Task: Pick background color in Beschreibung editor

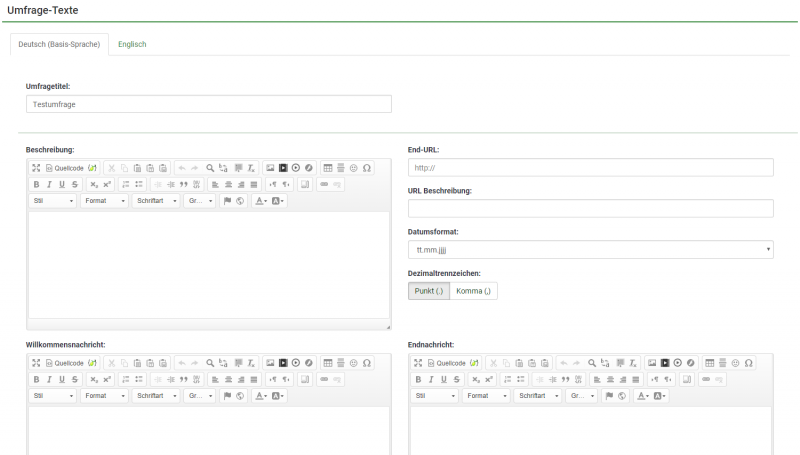Action: pos(278,200)
